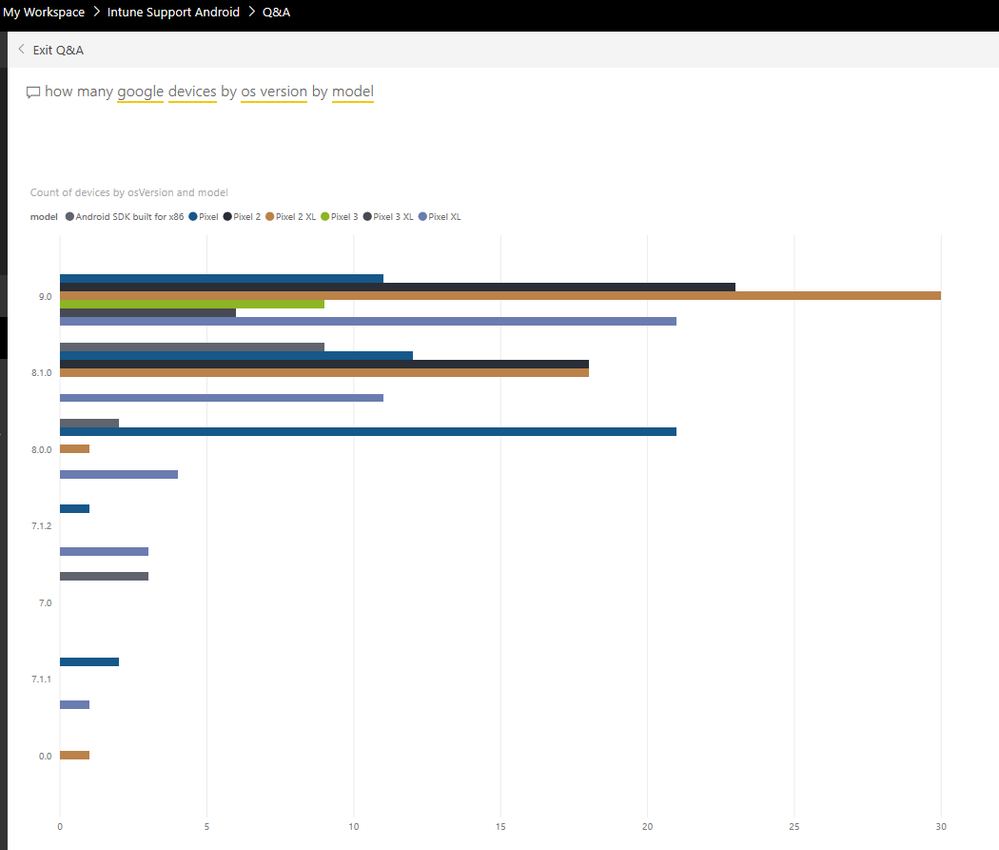Viewport: 999px width, 850px height.
Task: Click the Pixel 3 XL legend color dot
Action: click(x=368, y=217)
